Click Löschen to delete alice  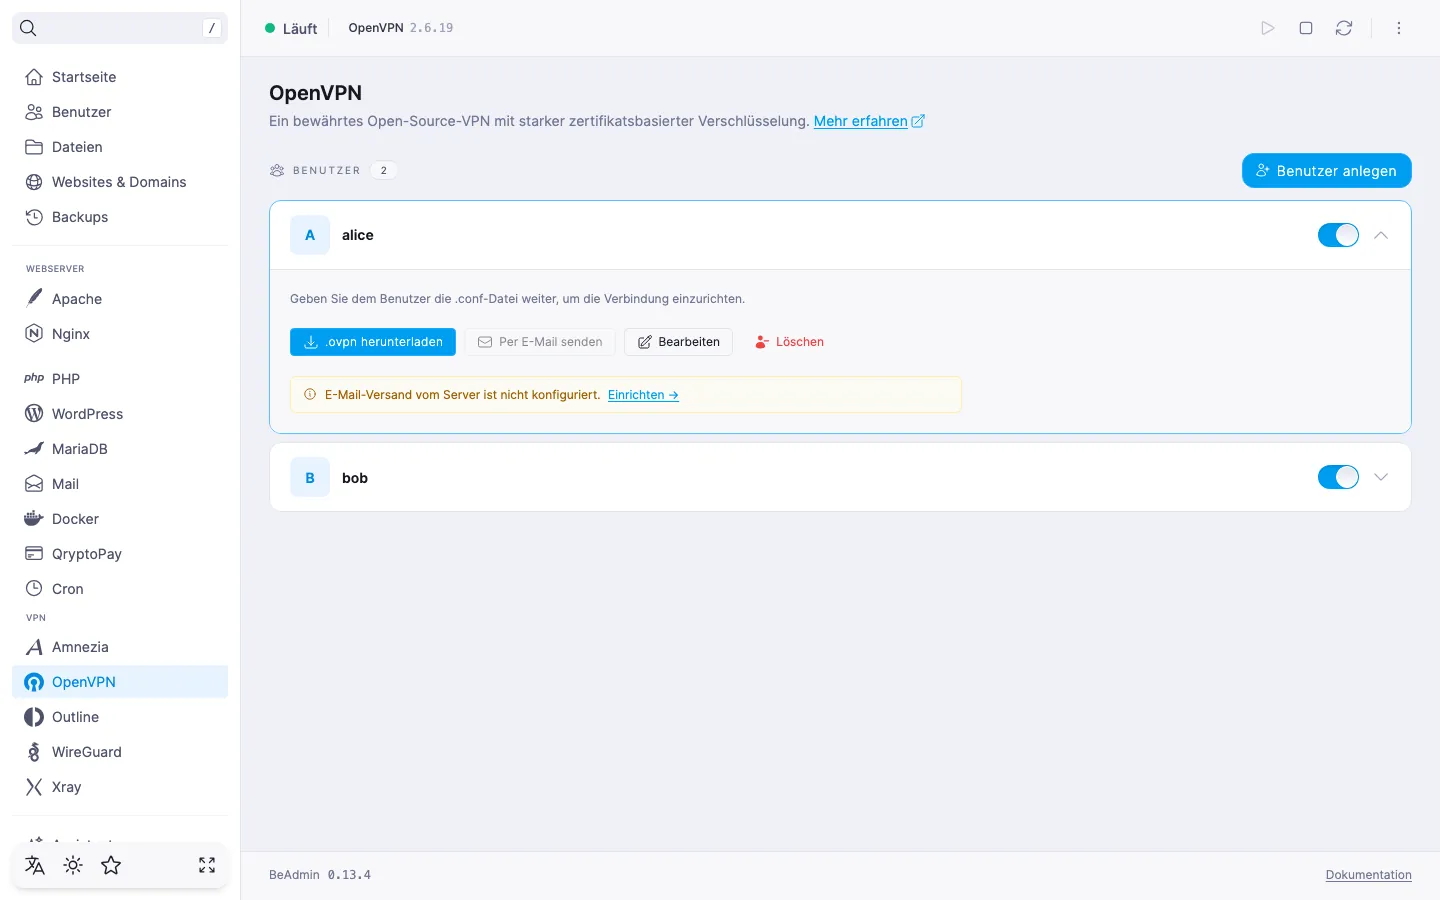click(789, 342)
